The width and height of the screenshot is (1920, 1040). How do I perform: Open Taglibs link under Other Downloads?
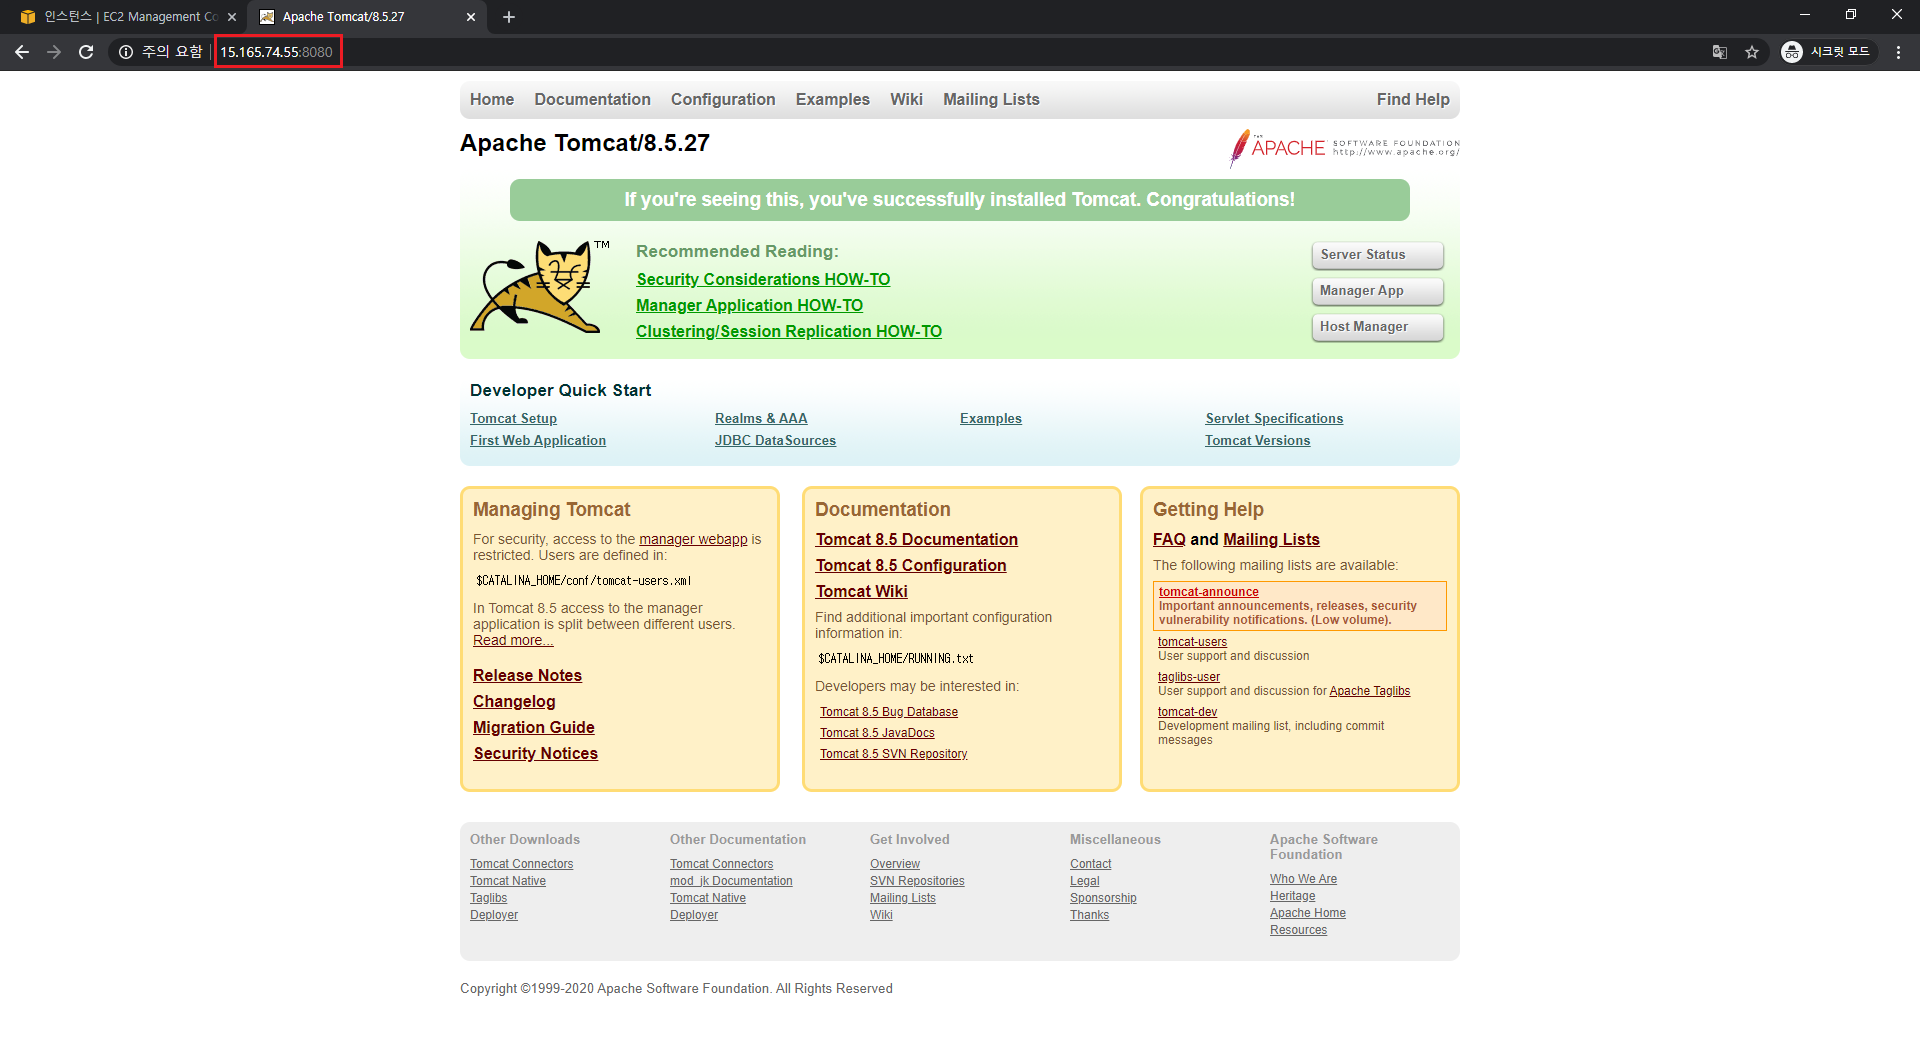pos(488,898)
